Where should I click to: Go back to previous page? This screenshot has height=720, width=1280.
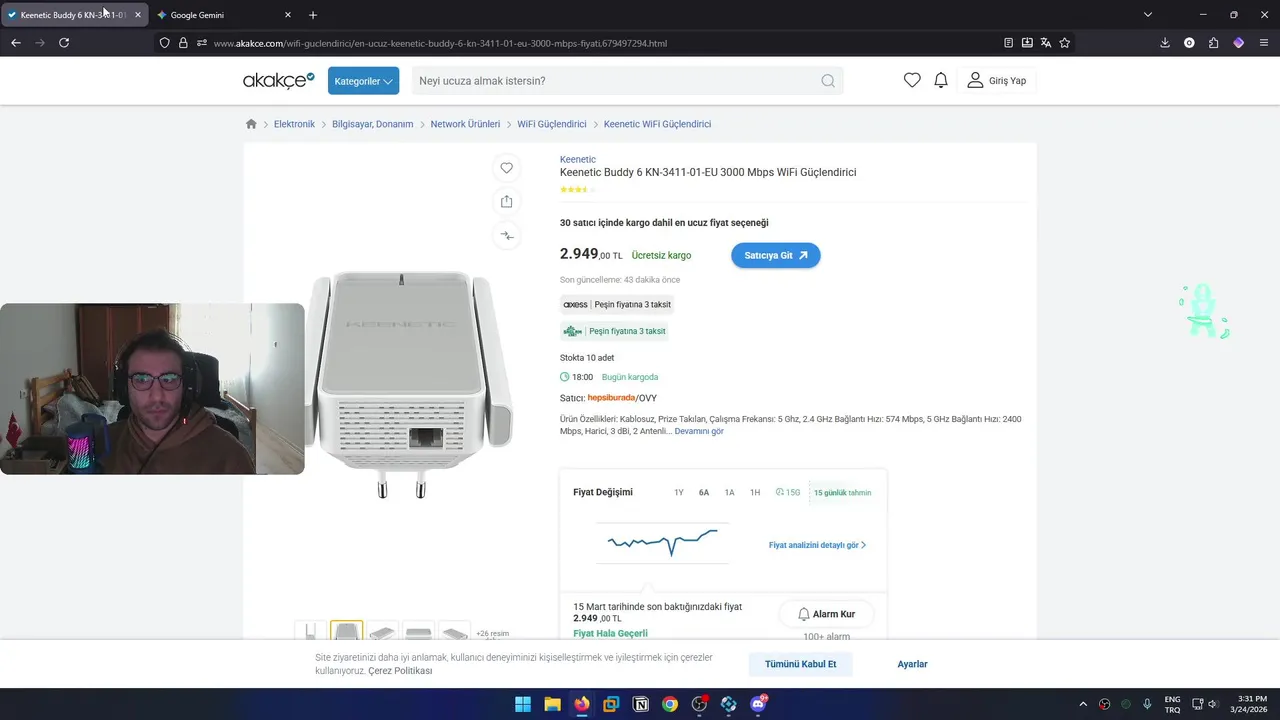click(16, 43)
